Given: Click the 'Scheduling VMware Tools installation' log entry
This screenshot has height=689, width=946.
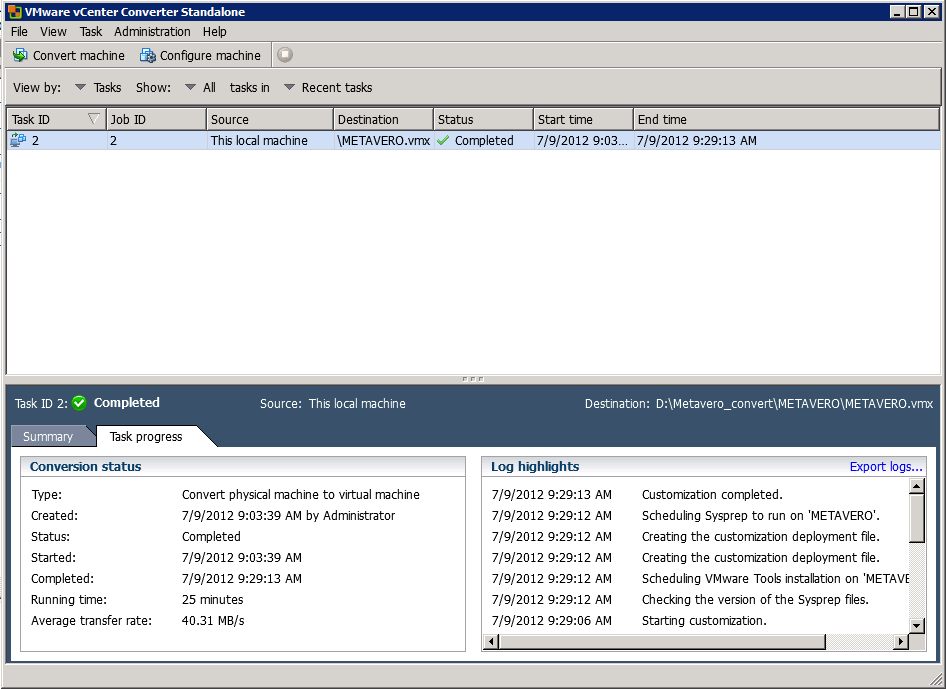Looking at the screenshot, I should (775, 579).
